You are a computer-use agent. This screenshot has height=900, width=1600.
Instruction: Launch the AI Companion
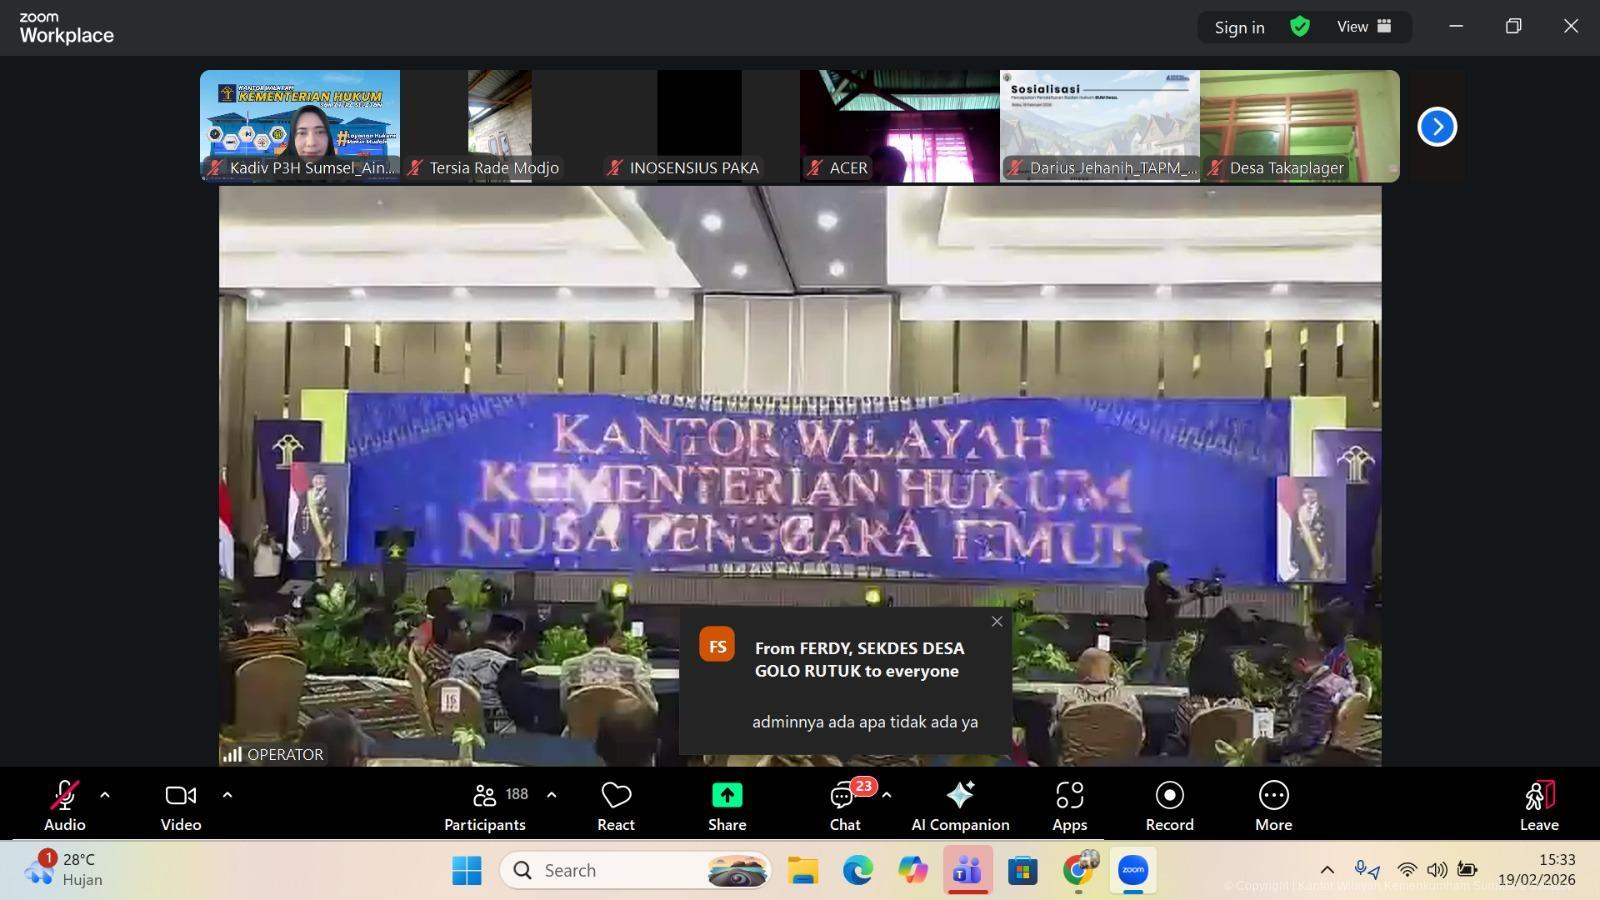(x=960, y=806)
